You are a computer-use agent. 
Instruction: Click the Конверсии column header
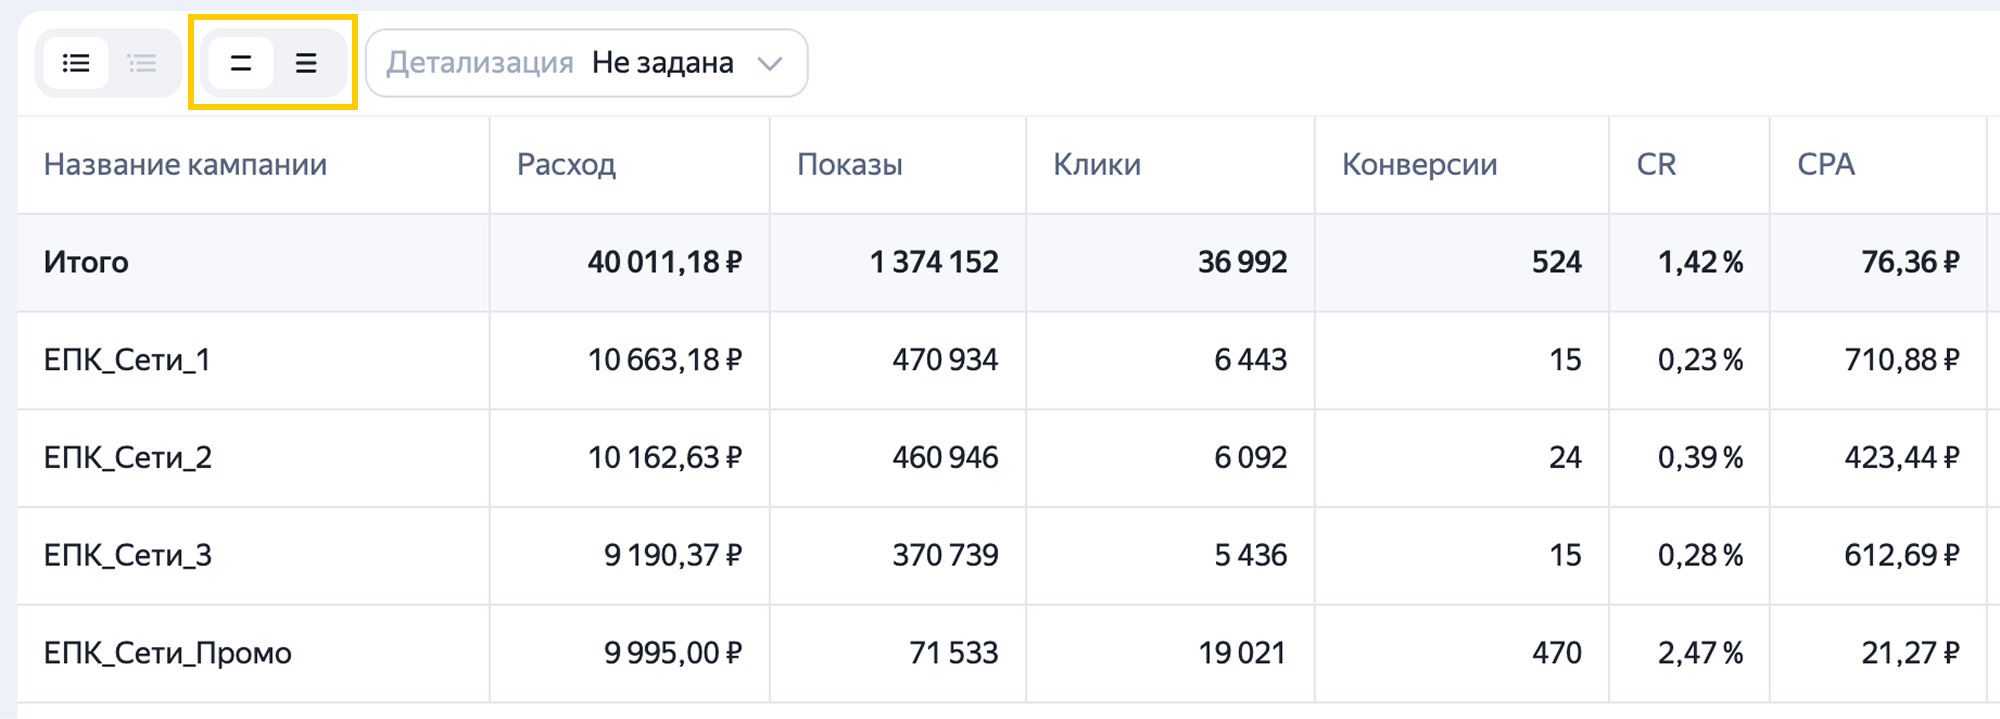click(1419, 164)
